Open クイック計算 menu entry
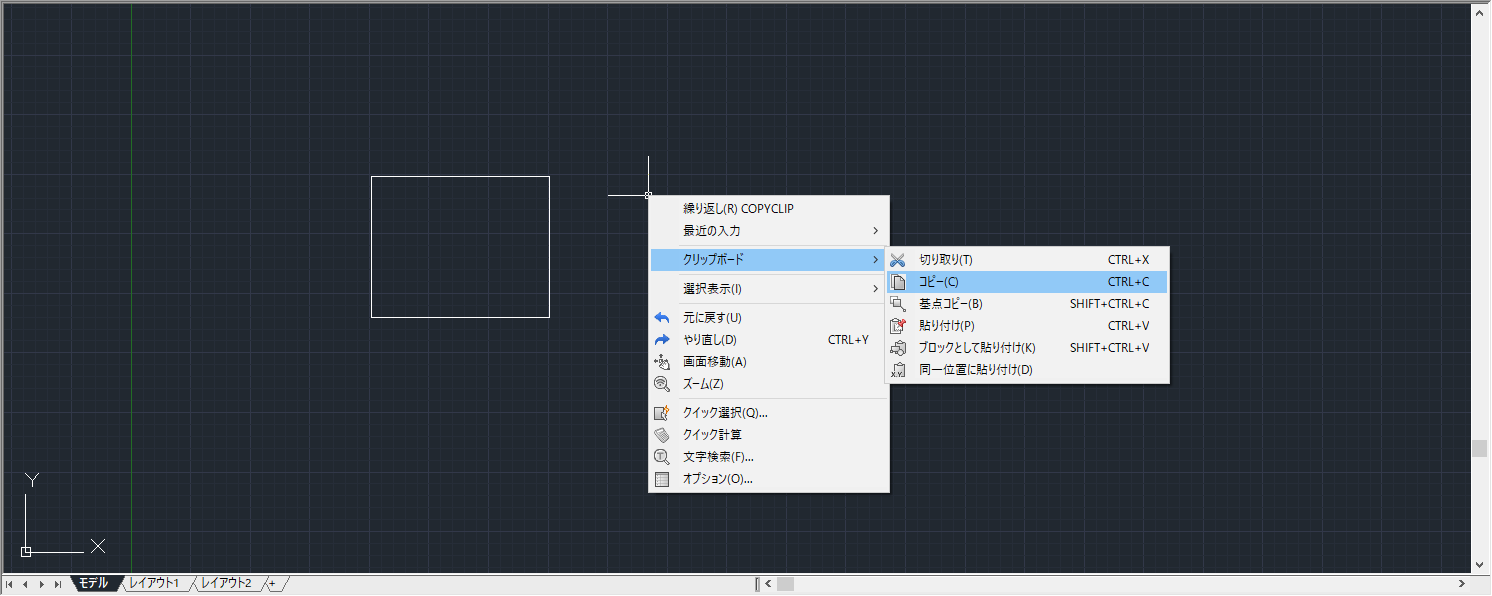 pyautogui.click(x=768, y=435)
